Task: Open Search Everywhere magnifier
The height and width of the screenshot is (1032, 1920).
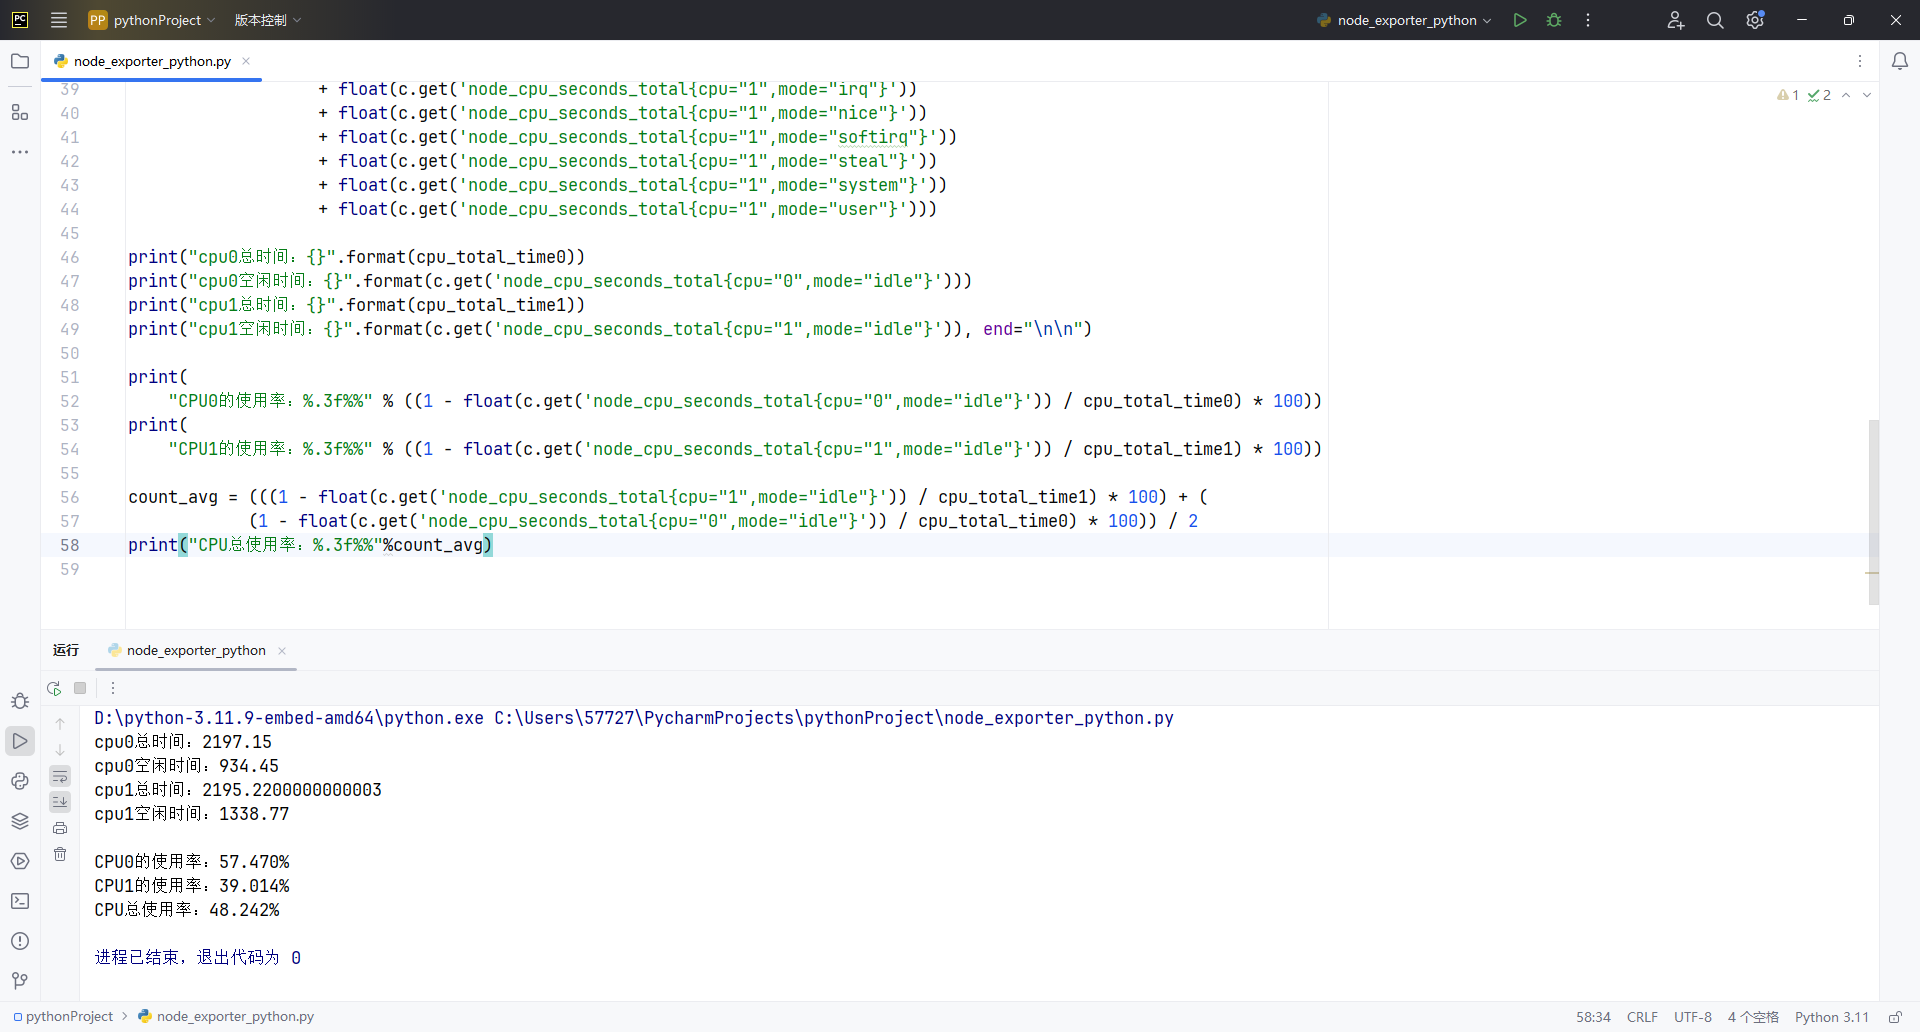Action: point(1715,20)
